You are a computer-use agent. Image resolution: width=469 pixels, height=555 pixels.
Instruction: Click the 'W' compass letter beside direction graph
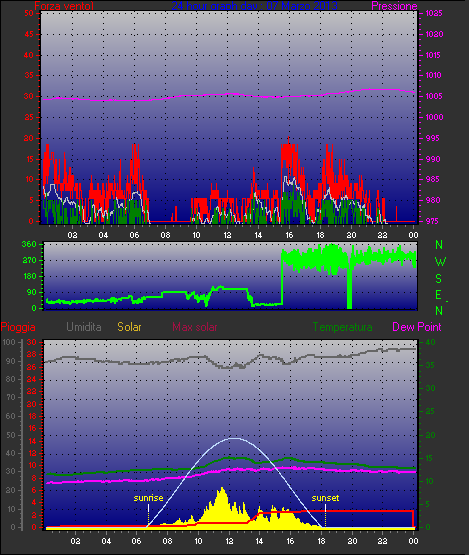[x=440, y=262]
